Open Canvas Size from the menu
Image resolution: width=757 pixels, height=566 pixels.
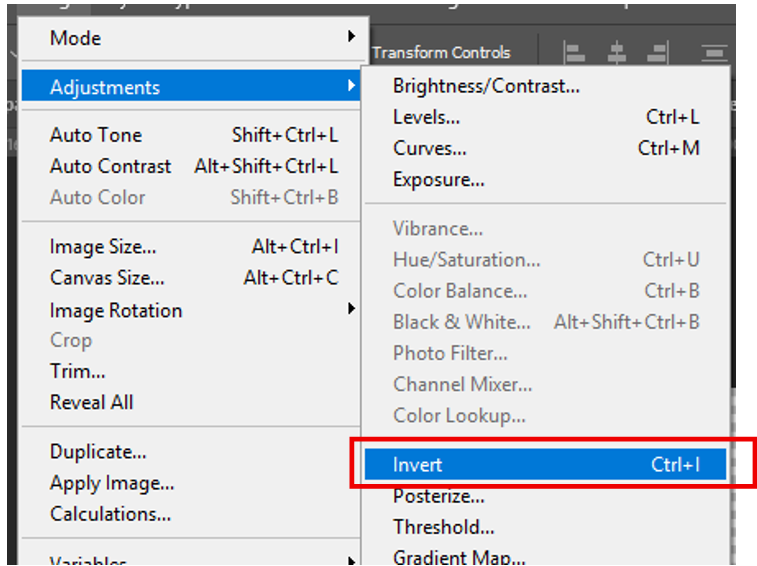point(107,278)
